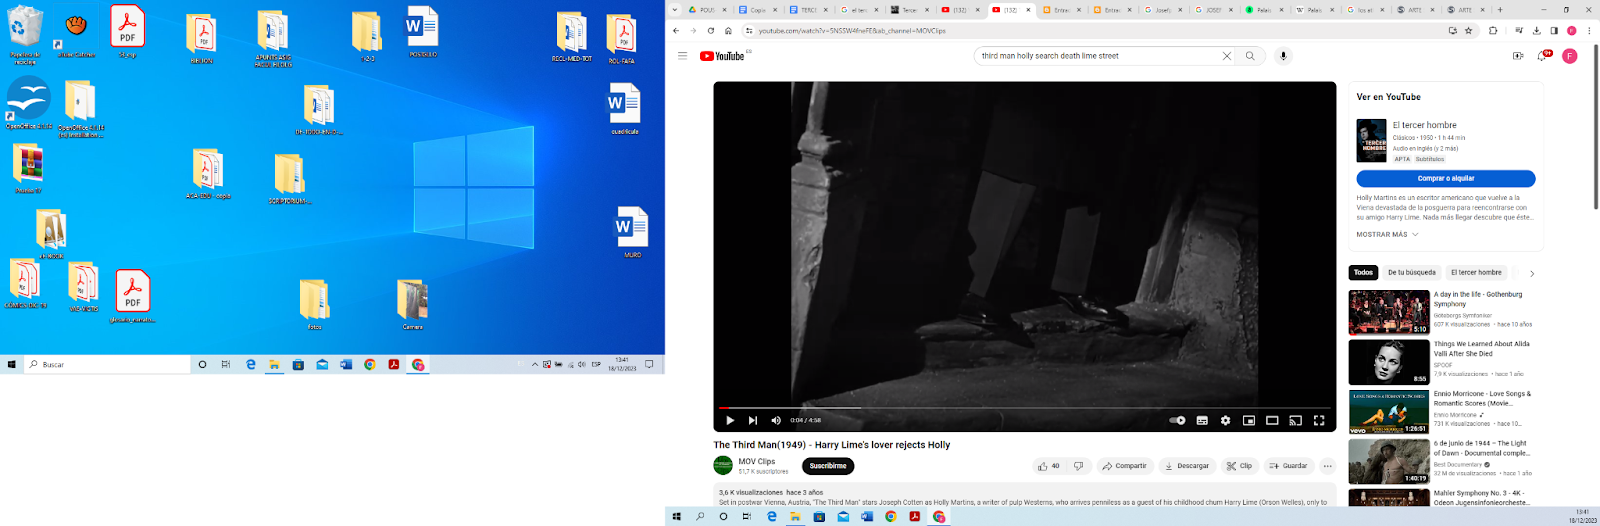Cast video to a TV

coord(1295,420)
